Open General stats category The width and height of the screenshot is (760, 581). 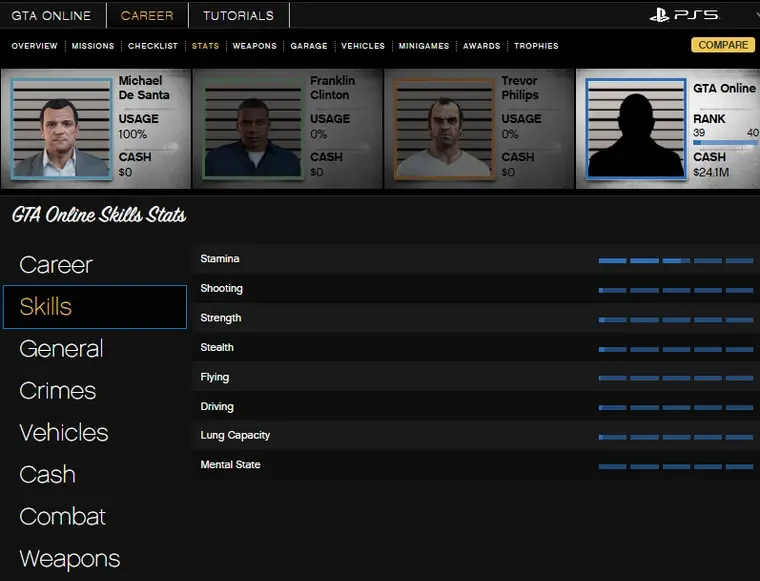coord(61,349)
